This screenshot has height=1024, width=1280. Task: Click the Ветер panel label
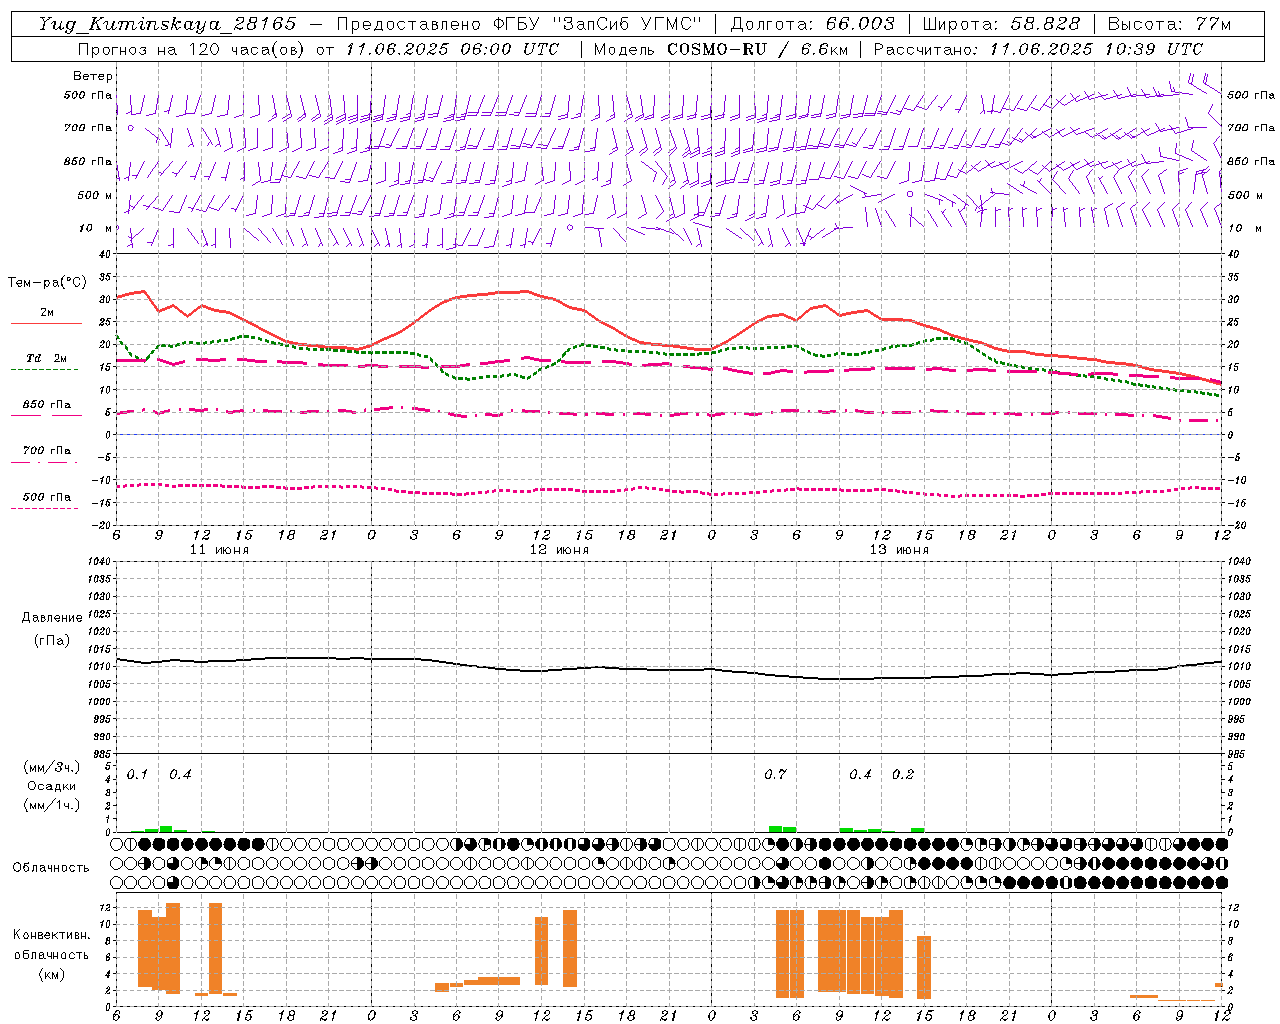[93, 76]
